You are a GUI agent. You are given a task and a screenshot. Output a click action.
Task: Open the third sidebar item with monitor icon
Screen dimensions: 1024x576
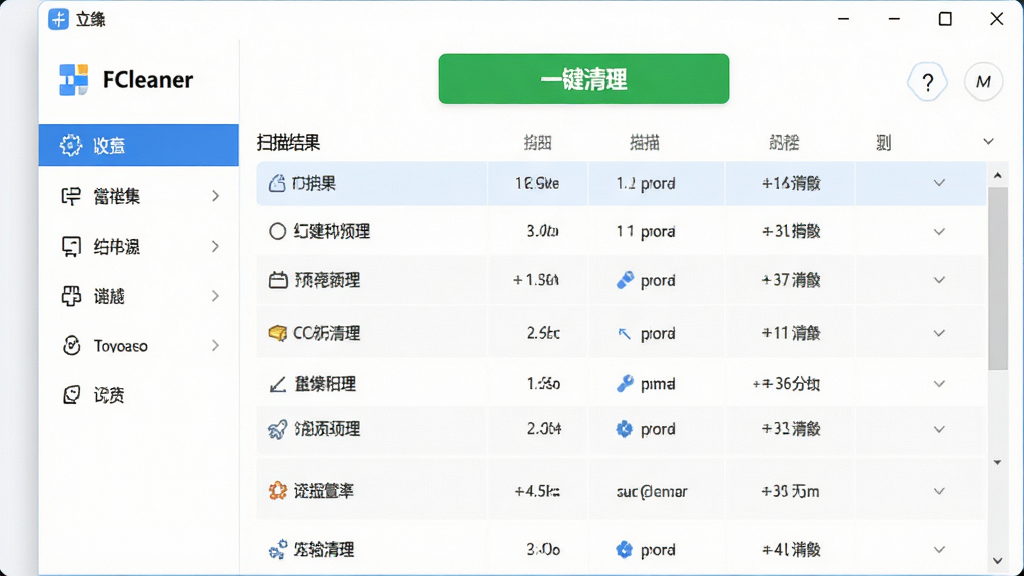pyautogui.click(x=138, y=246)
